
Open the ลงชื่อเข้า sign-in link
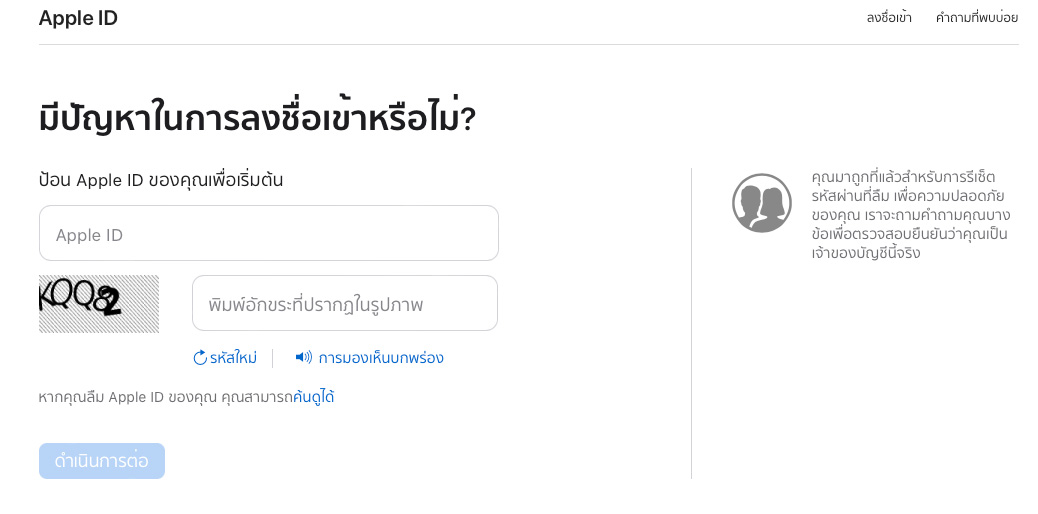tap(888, 18)
